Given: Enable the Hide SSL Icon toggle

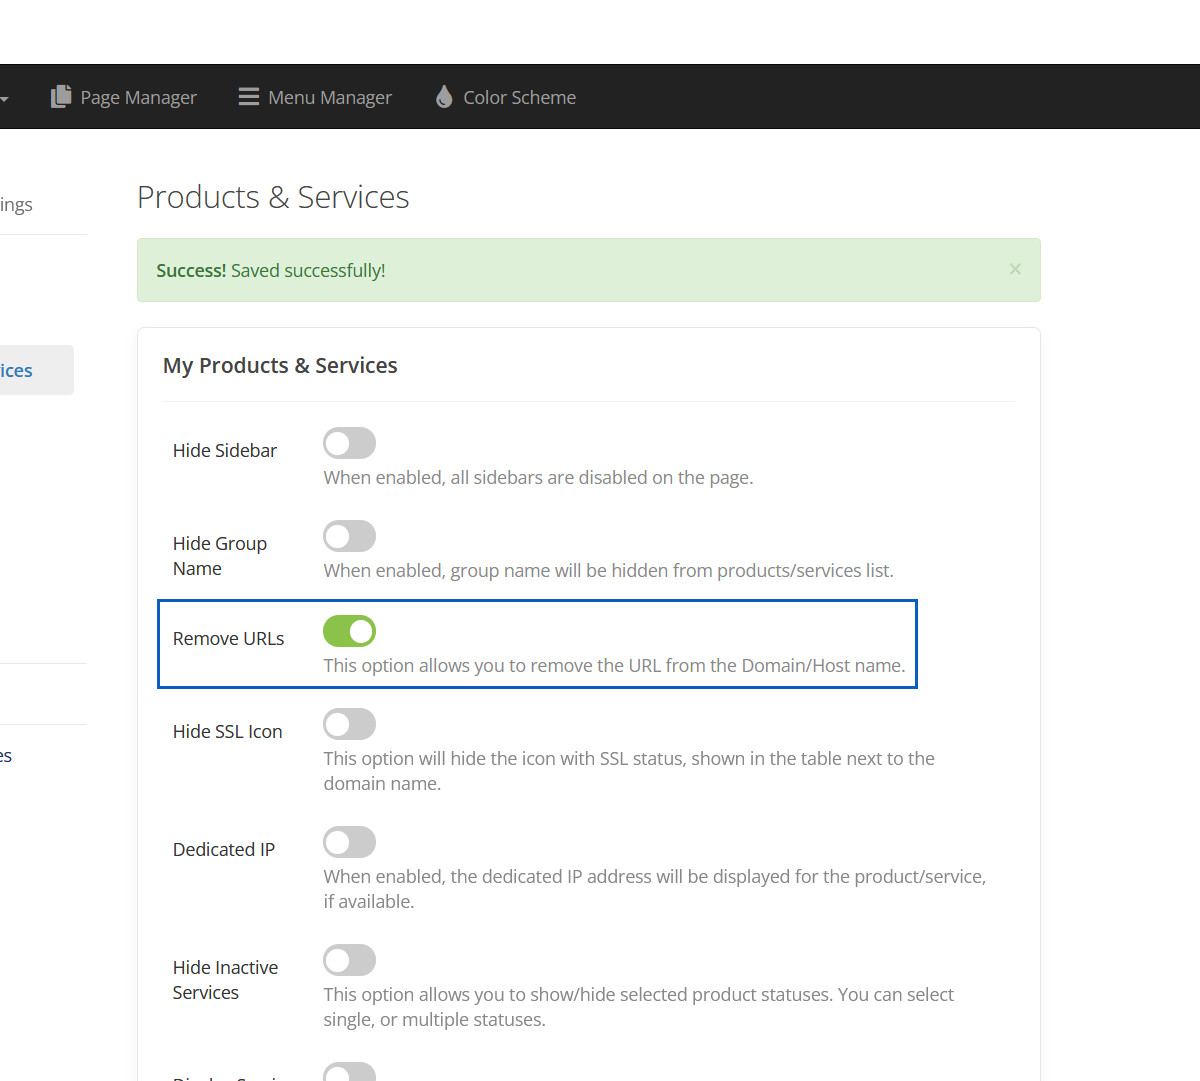Looking at the screenshot, I should (349, 724).
